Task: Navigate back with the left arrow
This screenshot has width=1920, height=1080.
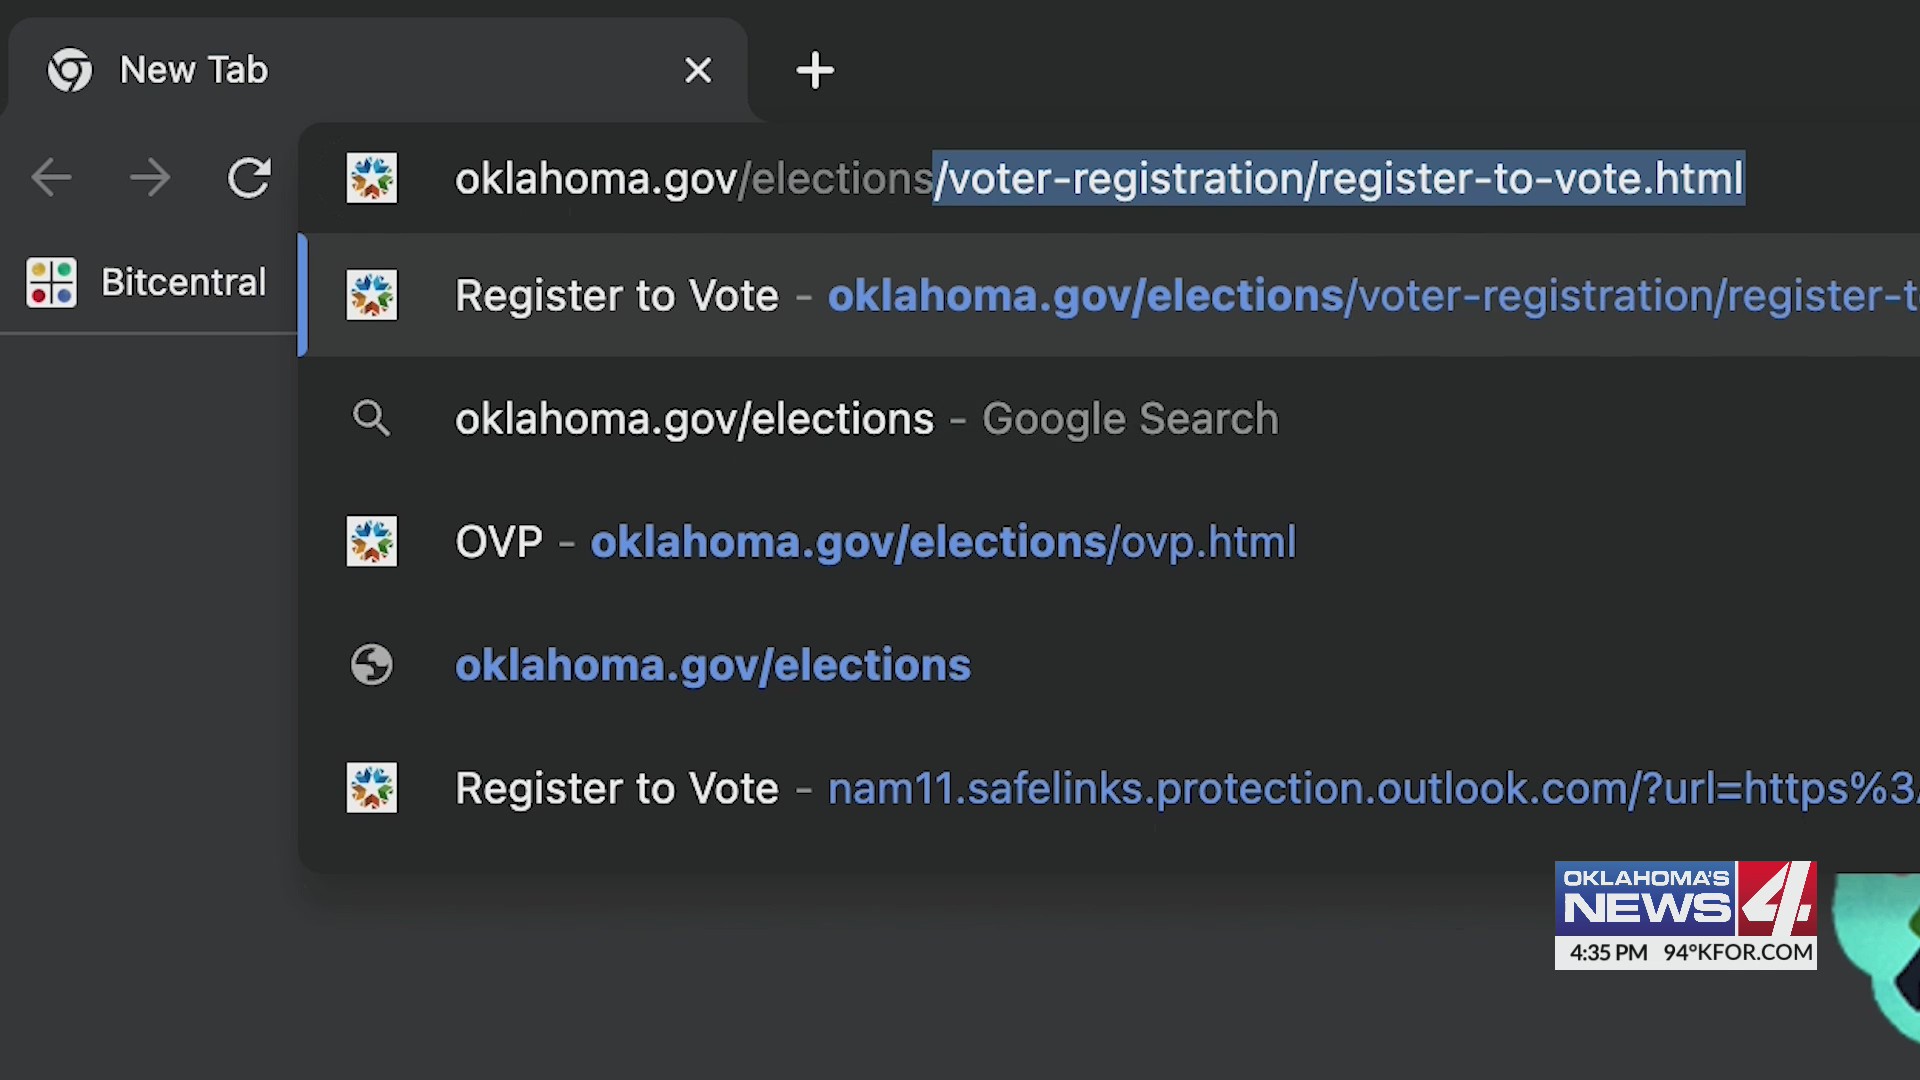Action: coord(52,178)
